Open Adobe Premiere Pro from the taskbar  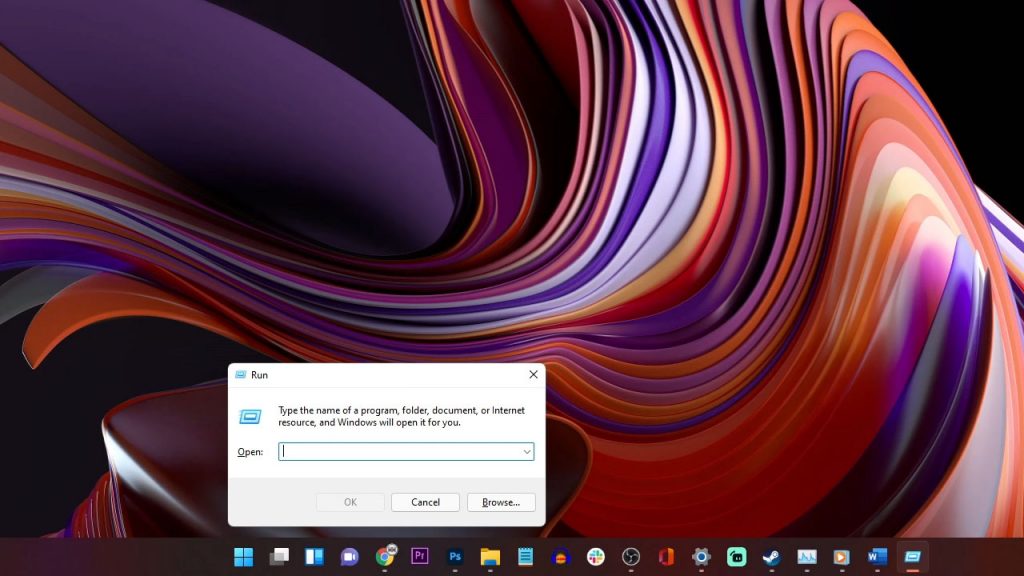tap(420, 556)
